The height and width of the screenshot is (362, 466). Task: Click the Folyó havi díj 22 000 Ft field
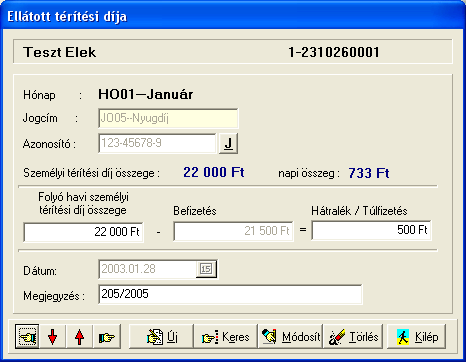(83, 232)
